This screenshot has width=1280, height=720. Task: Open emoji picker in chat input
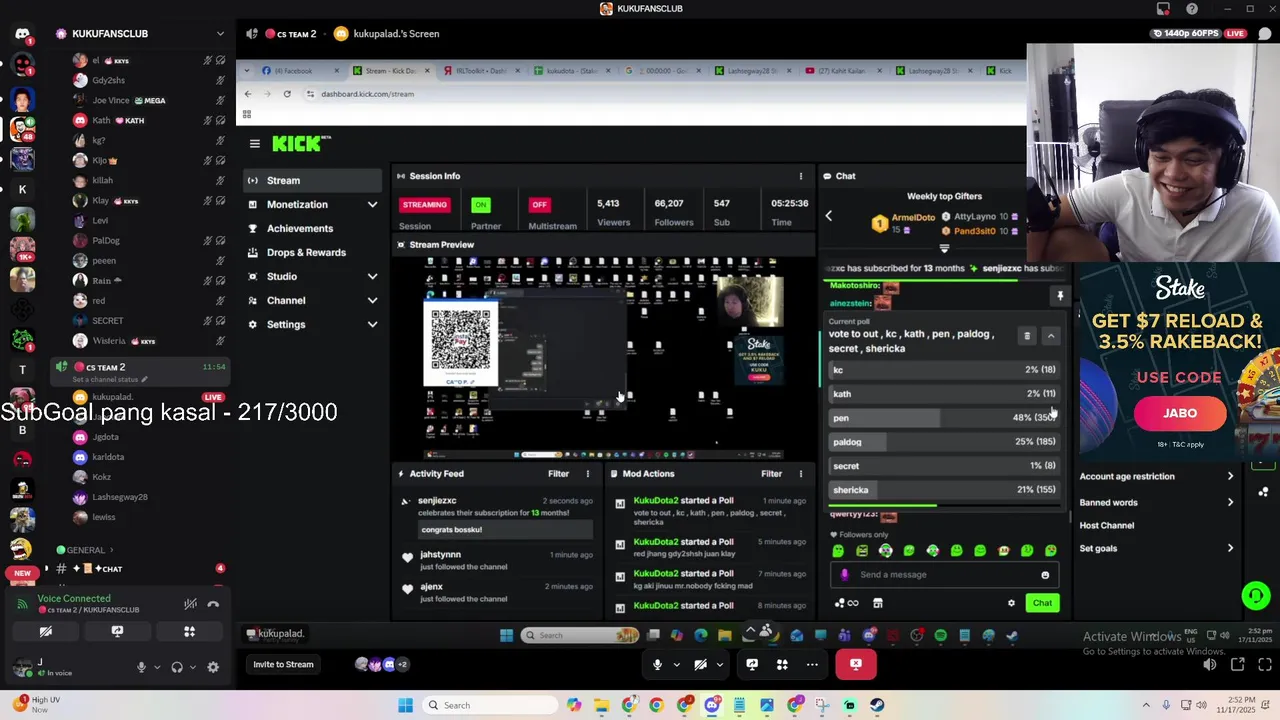[1045, 575]
